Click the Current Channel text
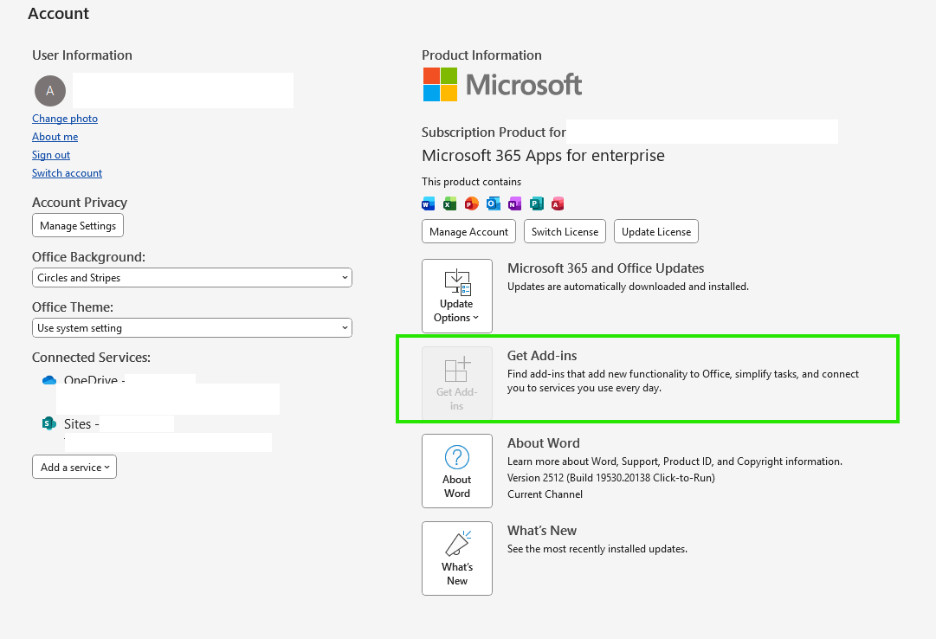The image size is (936, 639). 545,494
